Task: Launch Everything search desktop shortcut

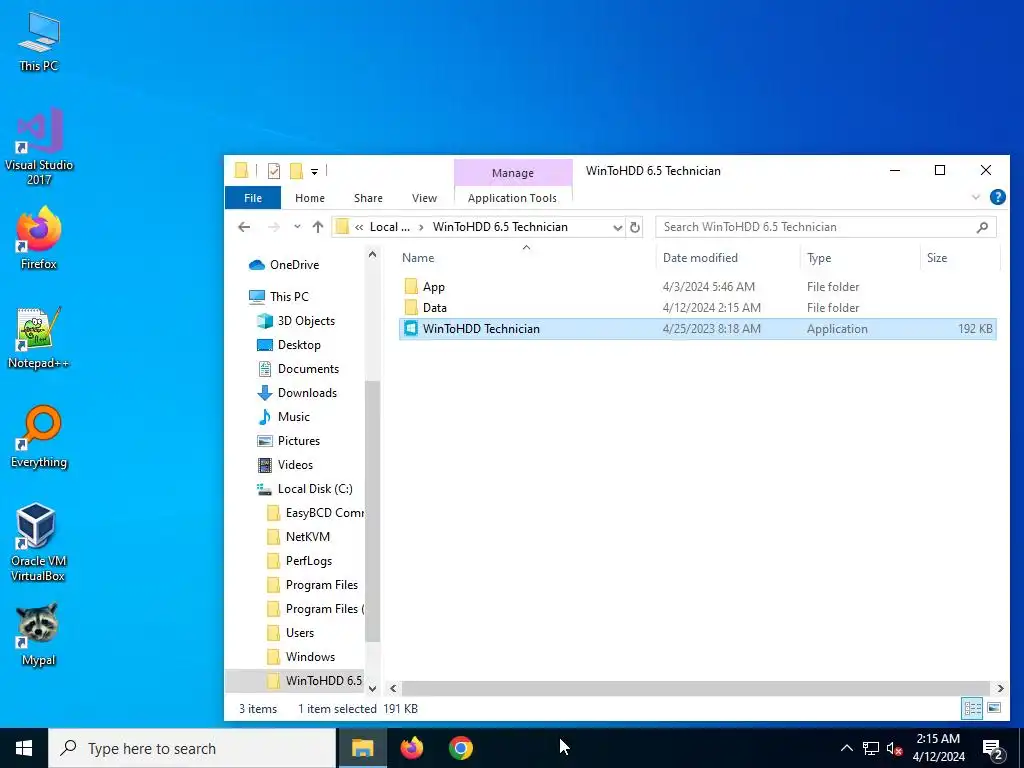Action: pyautogui.click(x=39, y=437)
